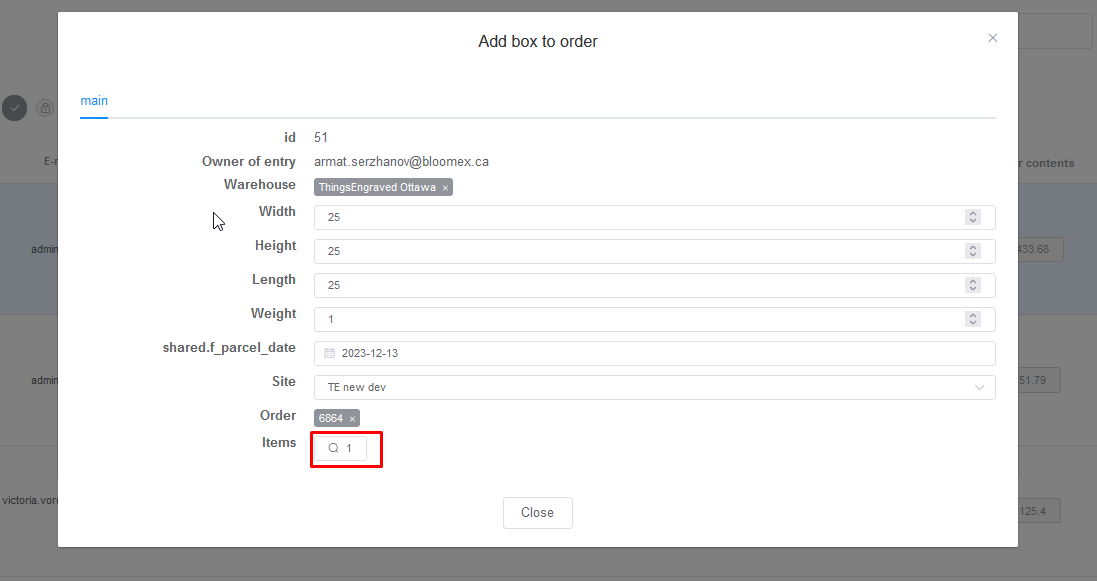Viewport: 1097px width, 581px height.
Task: Focus the Width input showing 25
Action: tap(654, 217)
